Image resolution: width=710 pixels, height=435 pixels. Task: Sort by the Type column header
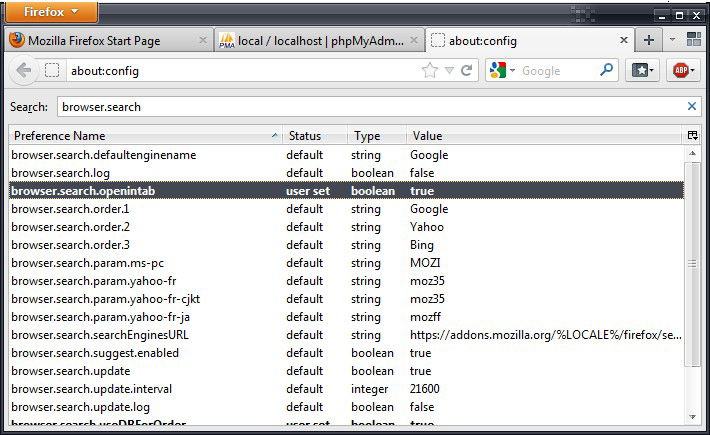377,136
